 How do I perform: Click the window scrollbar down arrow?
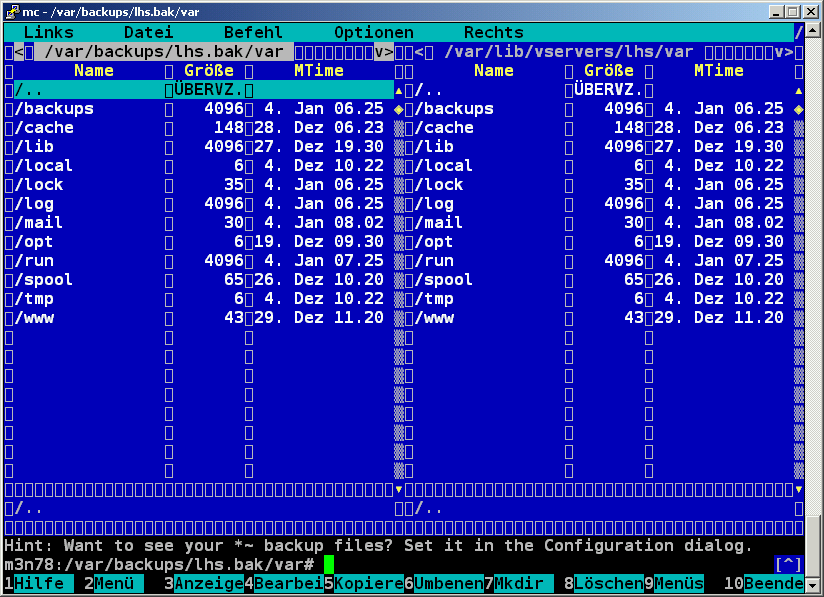pos(814,586)
